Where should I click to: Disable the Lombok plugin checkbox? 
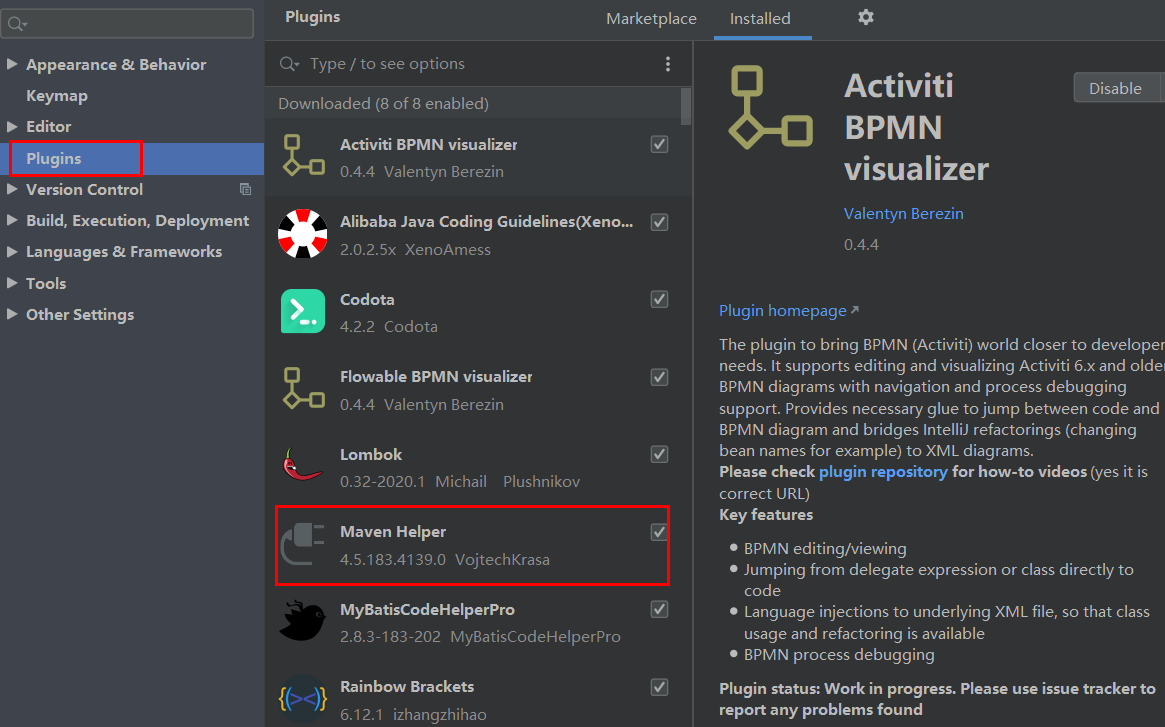pos(659,454)
